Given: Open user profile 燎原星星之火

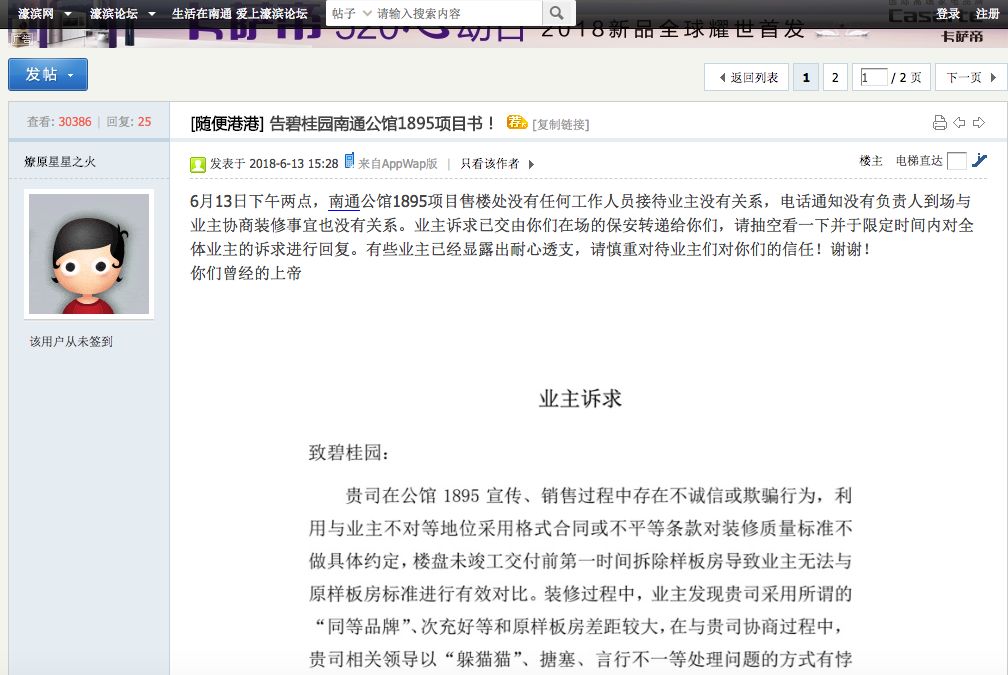Looking at the screenshot, I should pyautogui.click(x=60, y=161).
